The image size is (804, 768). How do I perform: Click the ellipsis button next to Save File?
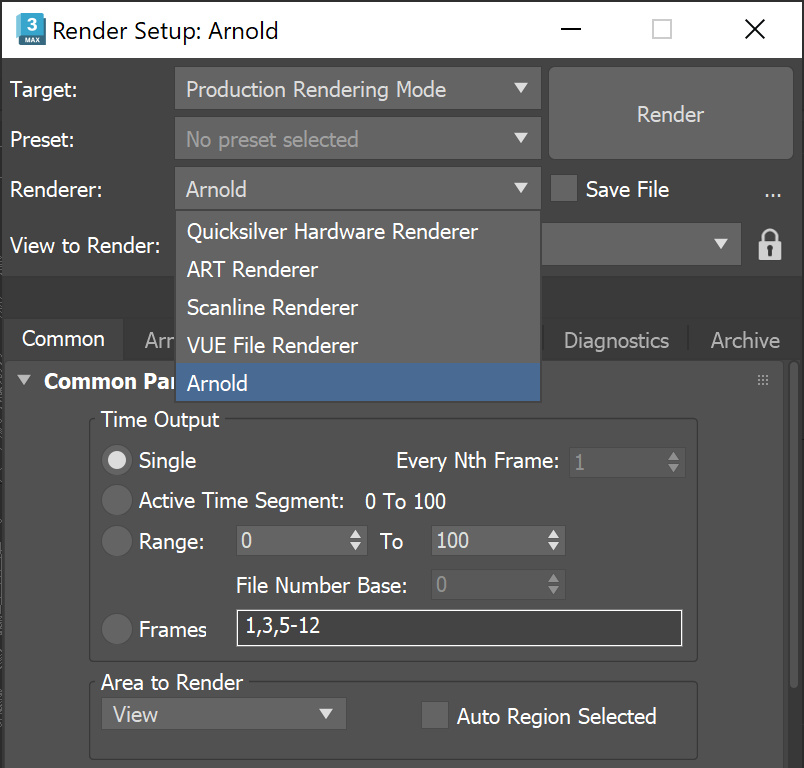tap(772, 191)
